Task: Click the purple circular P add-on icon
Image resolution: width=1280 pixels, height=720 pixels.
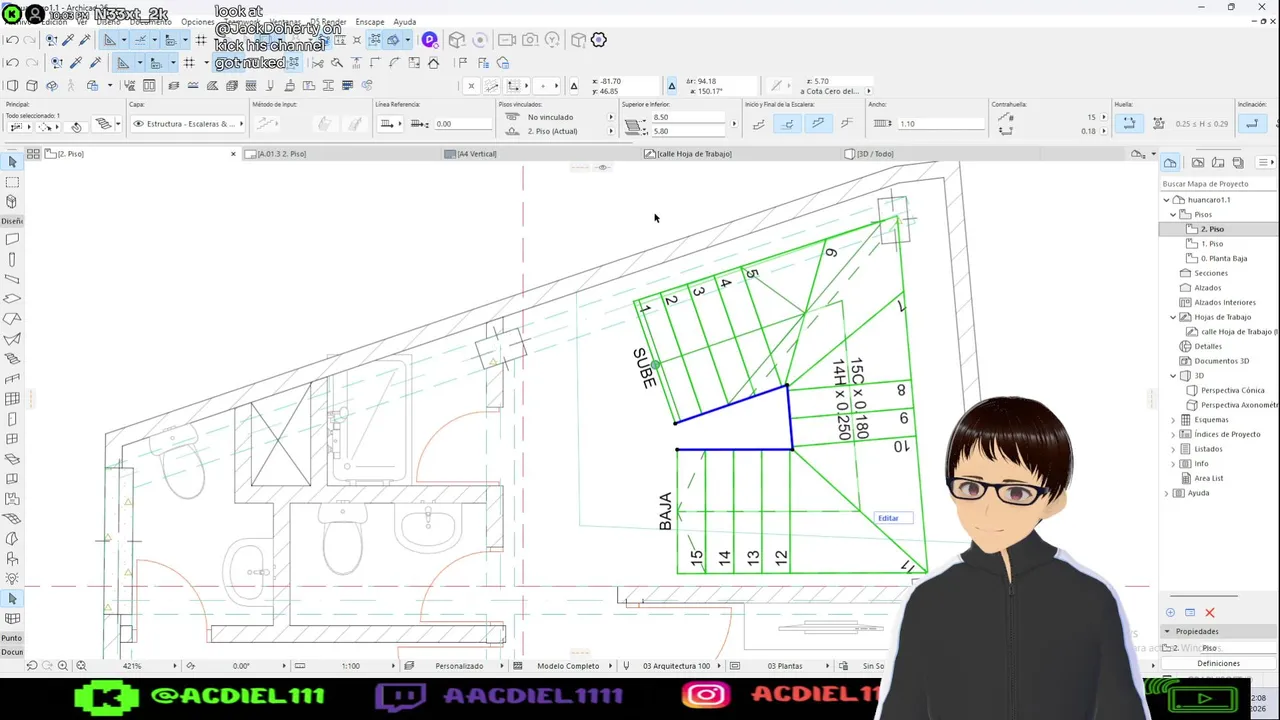Action: point(430,40)
